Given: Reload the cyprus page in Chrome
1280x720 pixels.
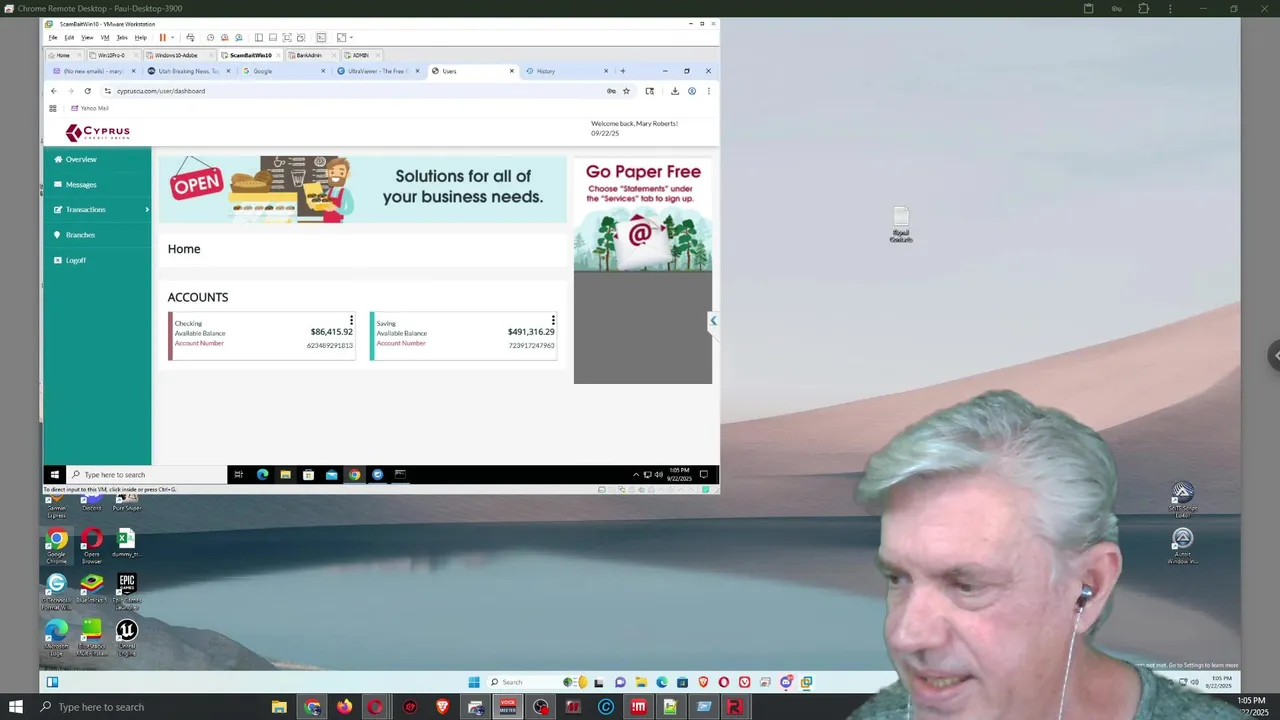Looking at the screenshot, I should click(87, 91).
